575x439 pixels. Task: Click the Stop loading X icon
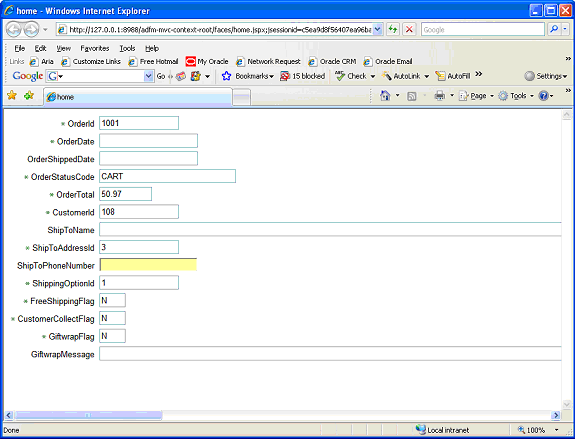tap(409, 29)
